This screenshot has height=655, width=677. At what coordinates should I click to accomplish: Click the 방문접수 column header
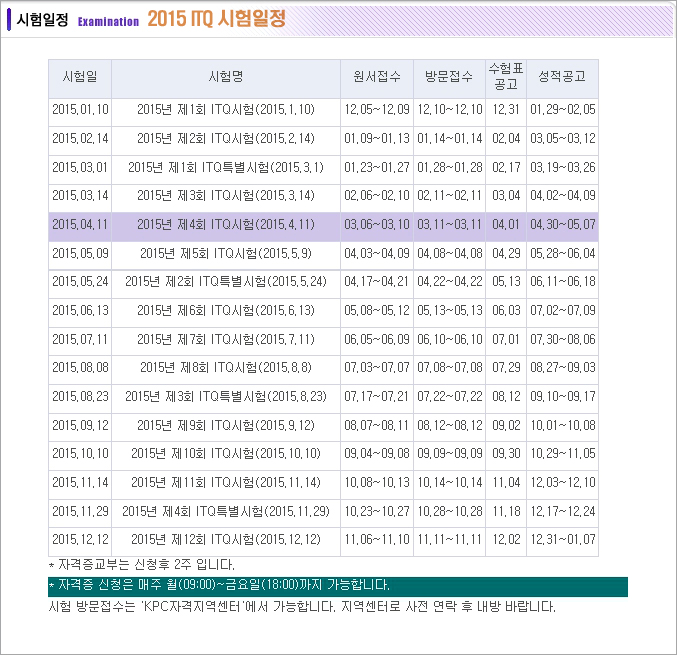point(449,77)
